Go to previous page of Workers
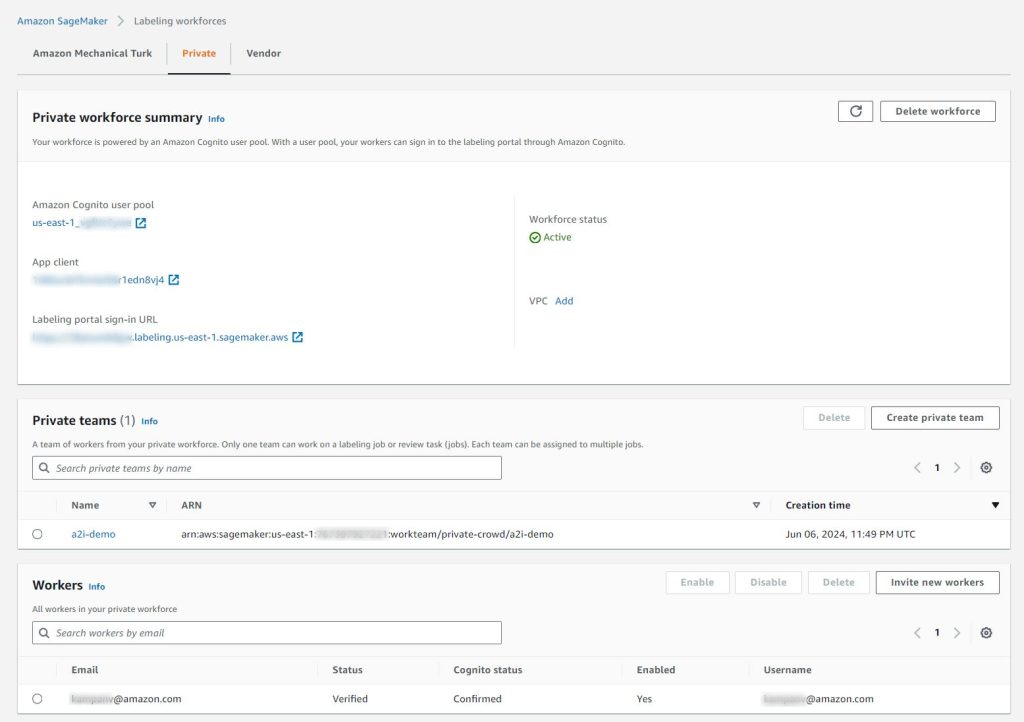This screenshot has height=722, width=1024. (918, 633)
